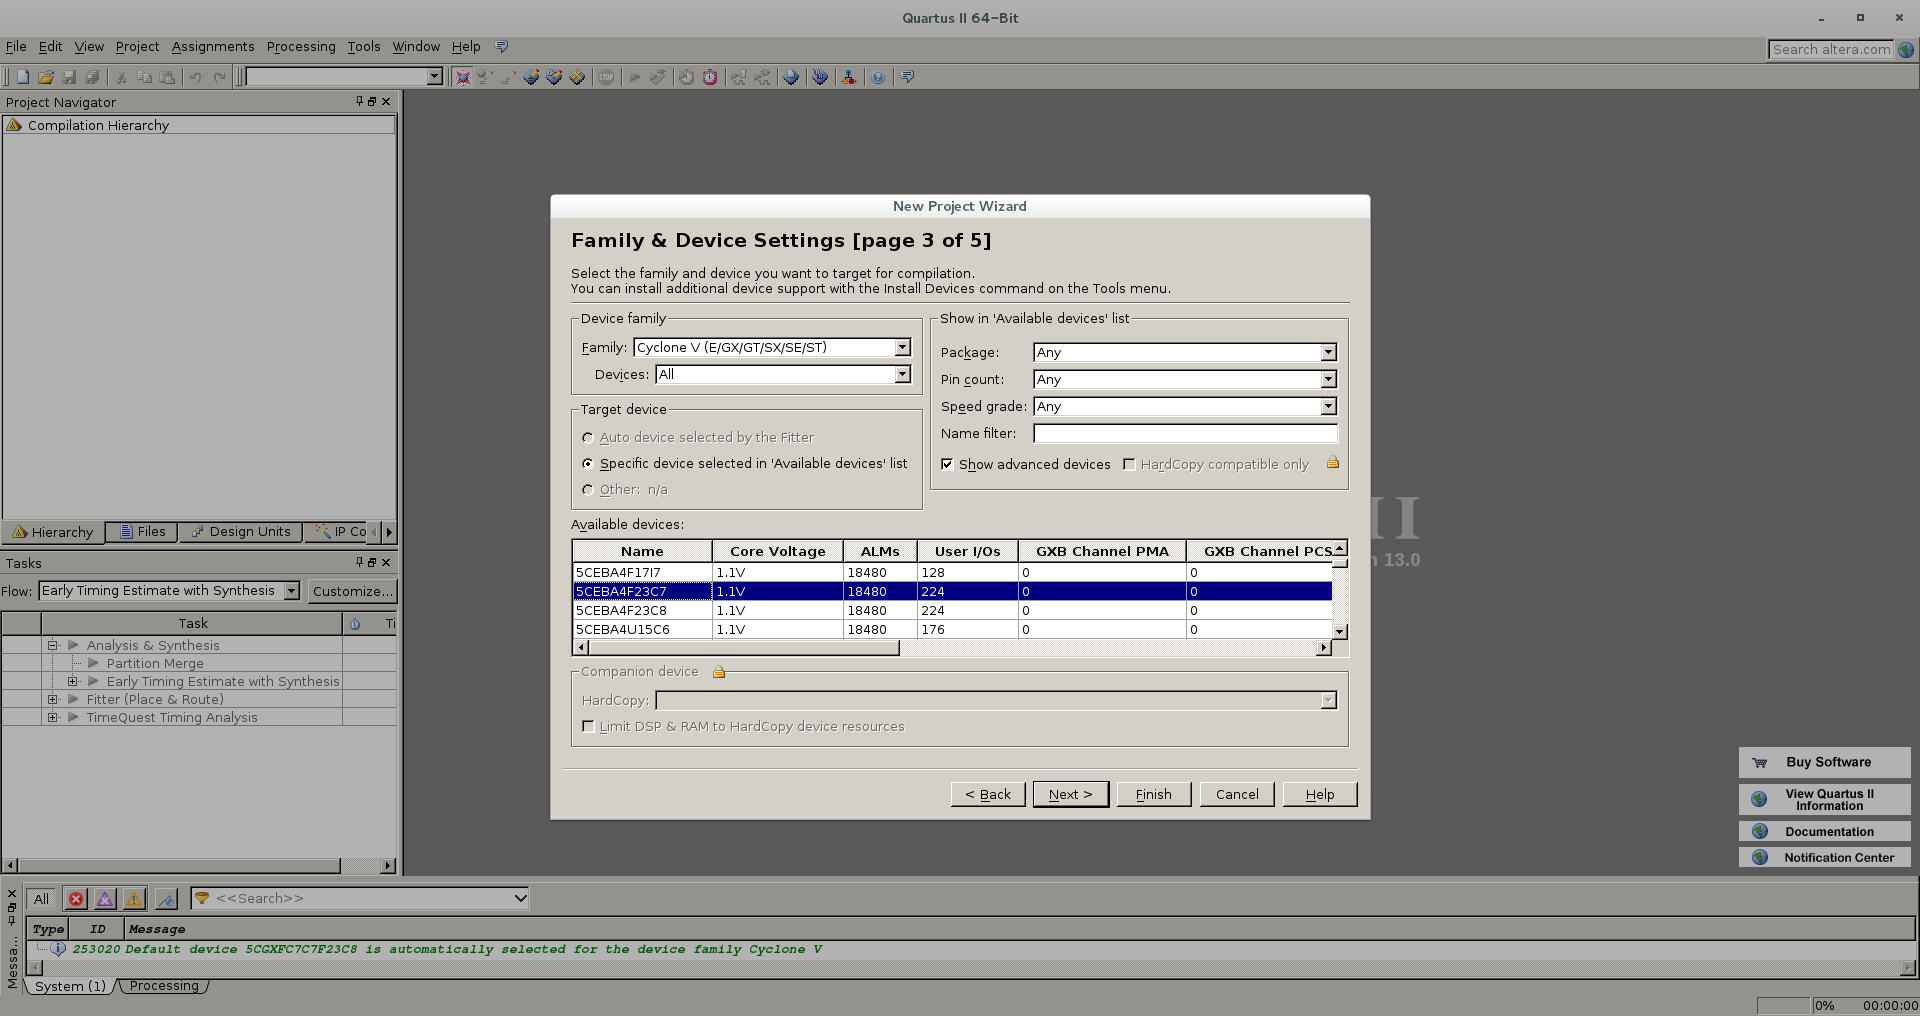Switch to the Processing messages tab
This screenshot has width=1920, height=1016.
(164, 986)
